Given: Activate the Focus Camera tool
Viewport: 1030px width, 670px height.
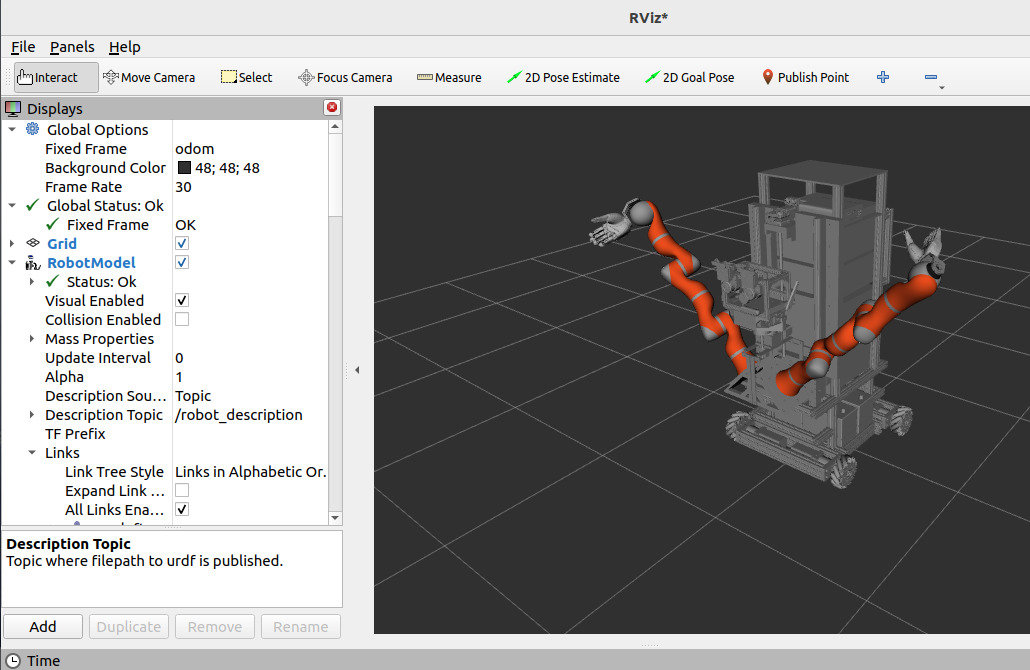Looking at the screenshot, I should [x=345, y=78].
